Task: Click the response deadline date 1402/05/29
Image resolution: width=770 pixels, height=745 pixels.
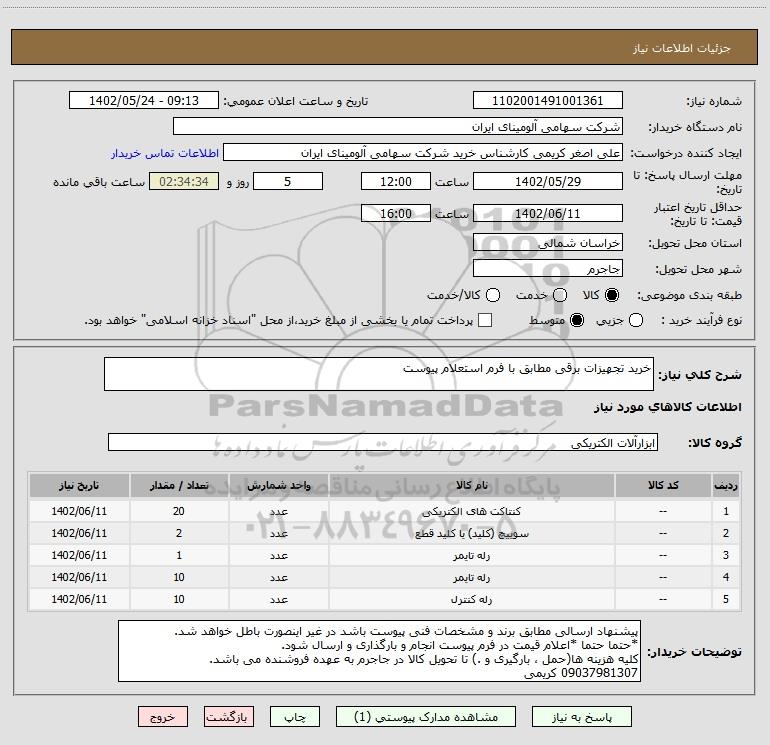Action: [548, 181]
